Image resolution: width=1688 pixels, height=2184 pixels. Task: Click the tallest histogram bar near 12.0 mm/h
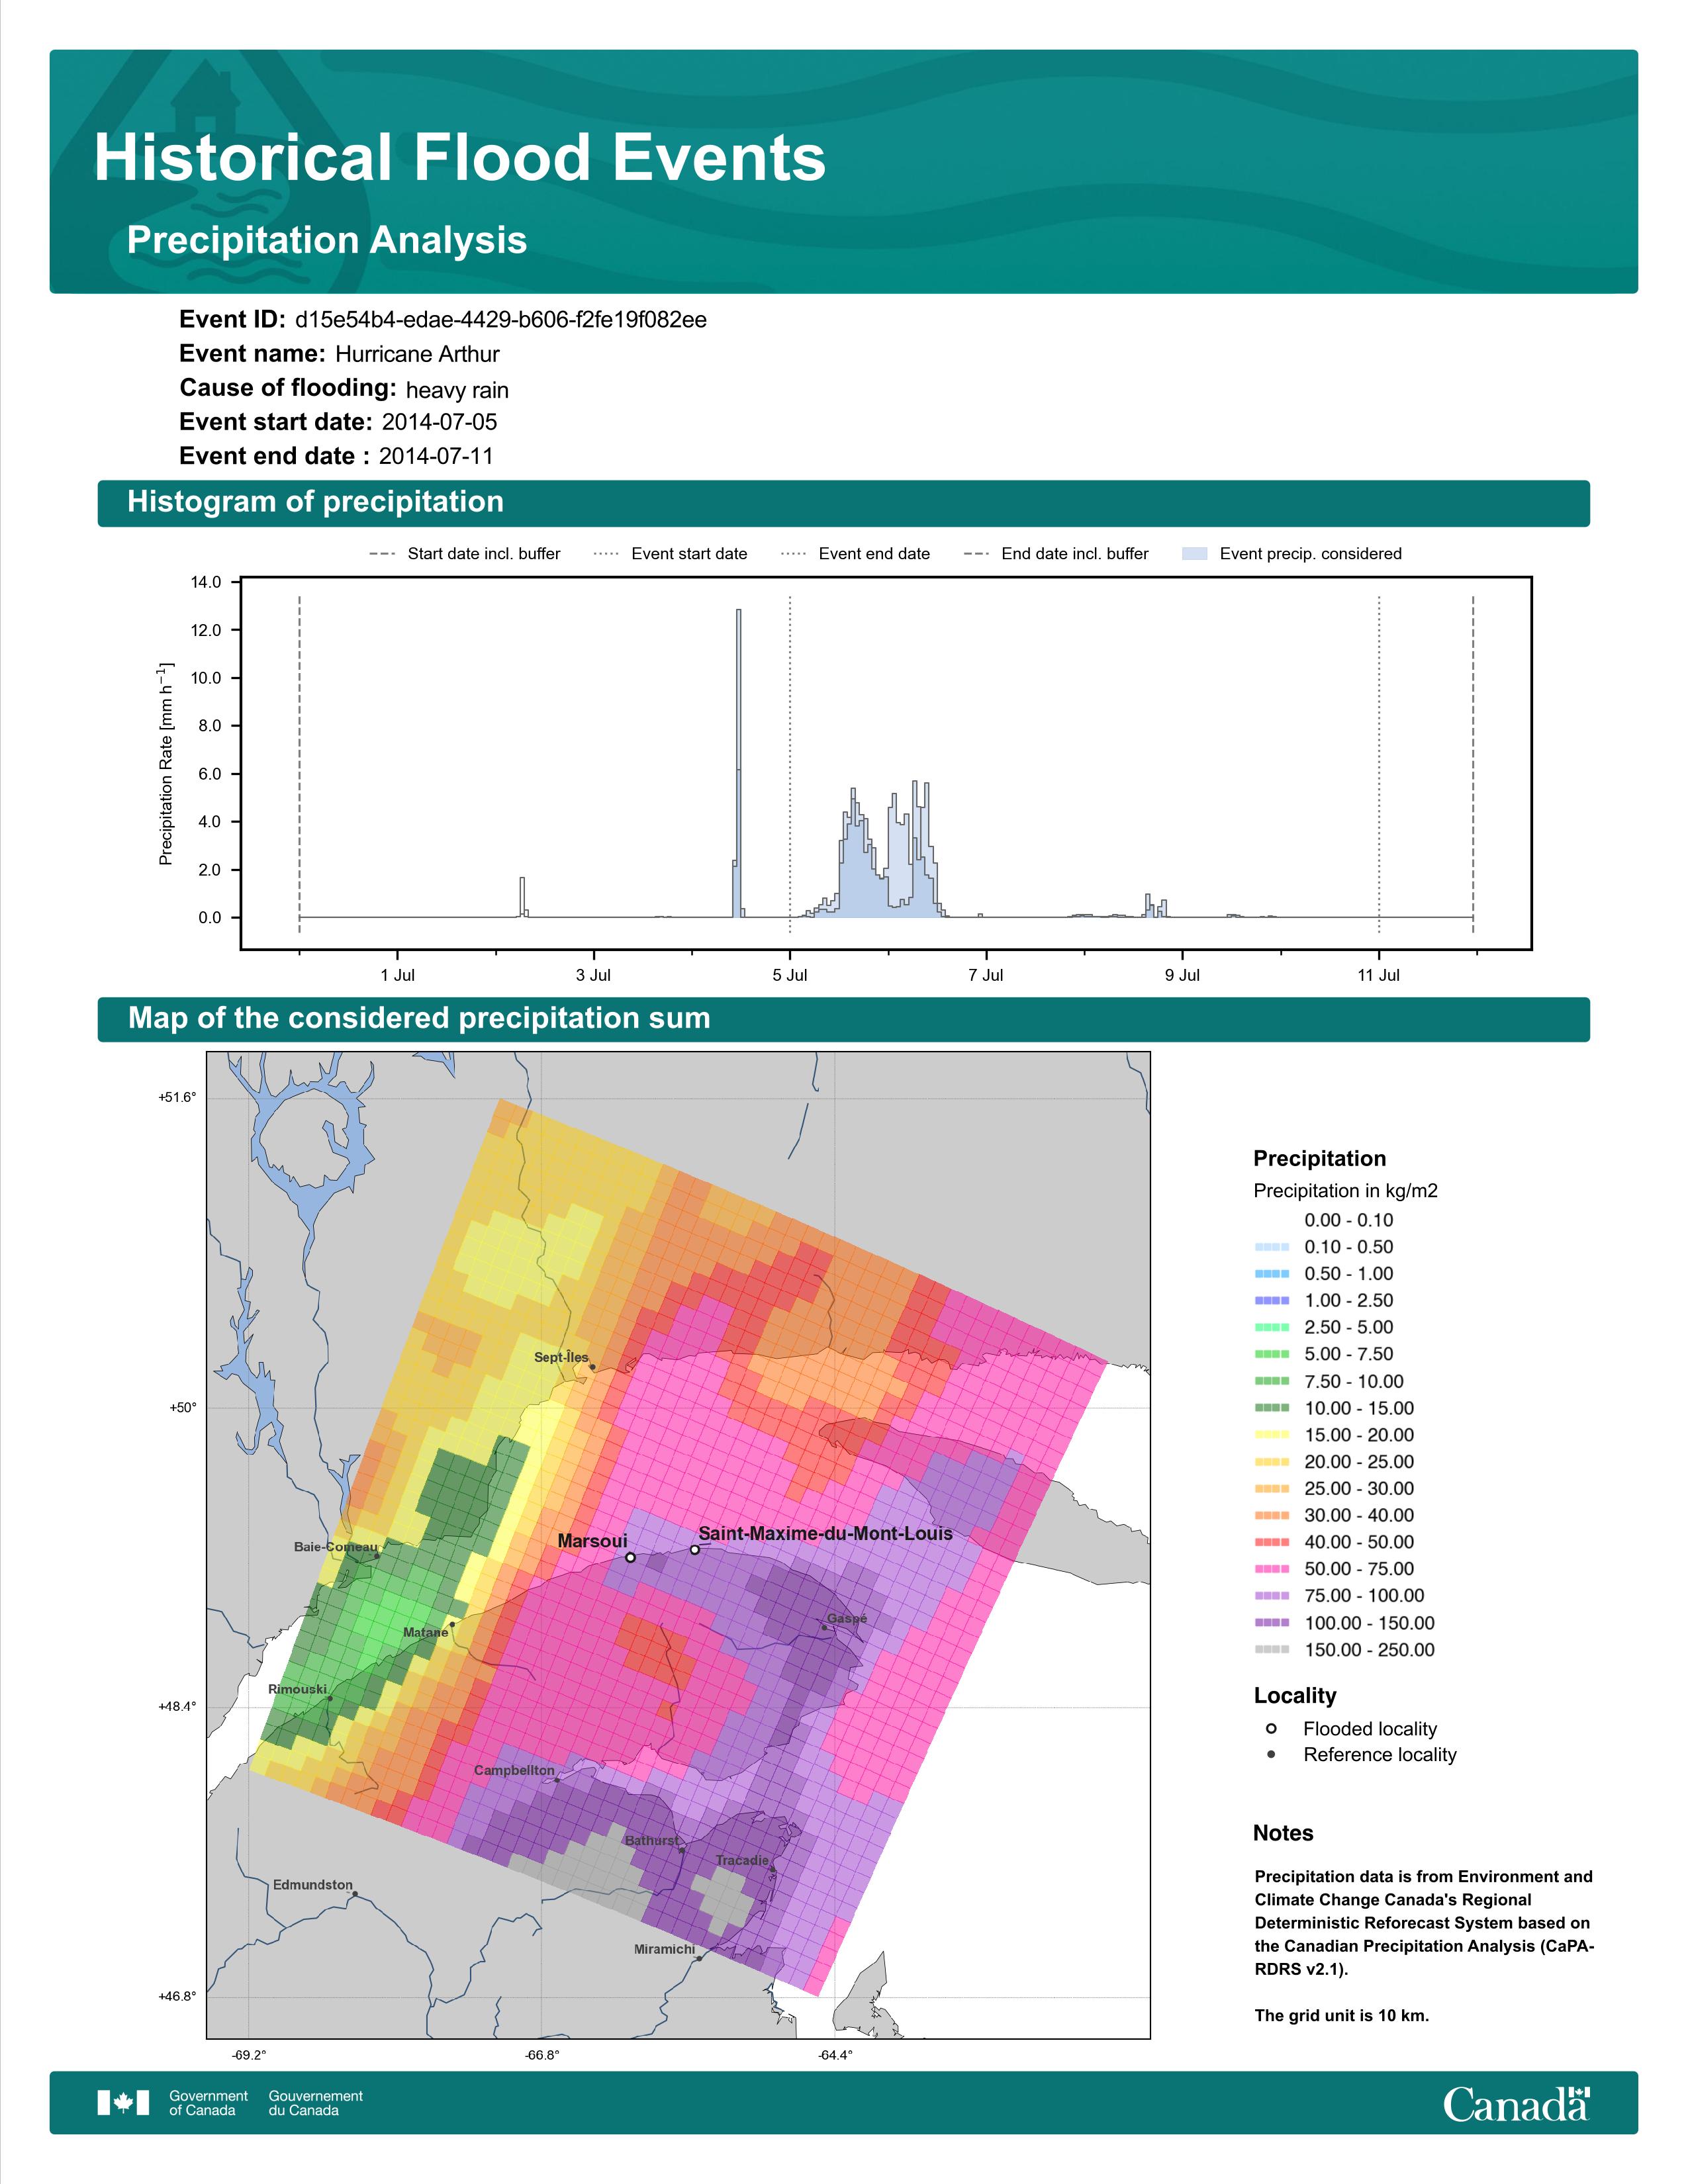coord(739,763)
